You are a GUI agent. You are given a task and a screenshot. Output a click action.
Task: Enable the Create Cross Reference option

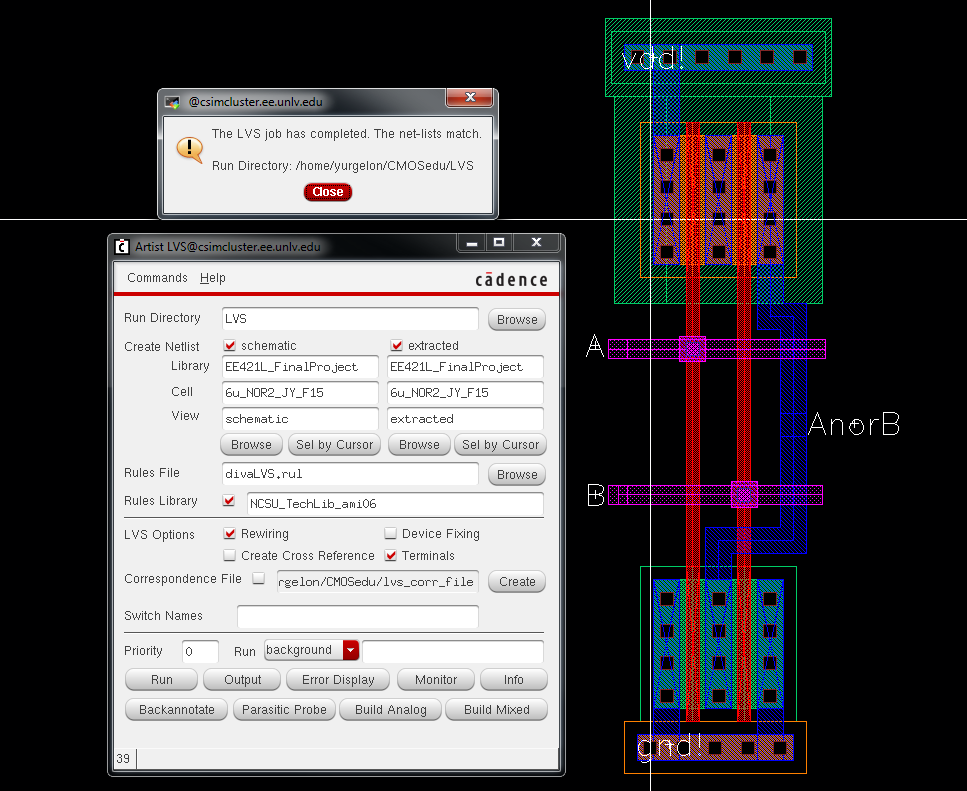coord(230,556)
